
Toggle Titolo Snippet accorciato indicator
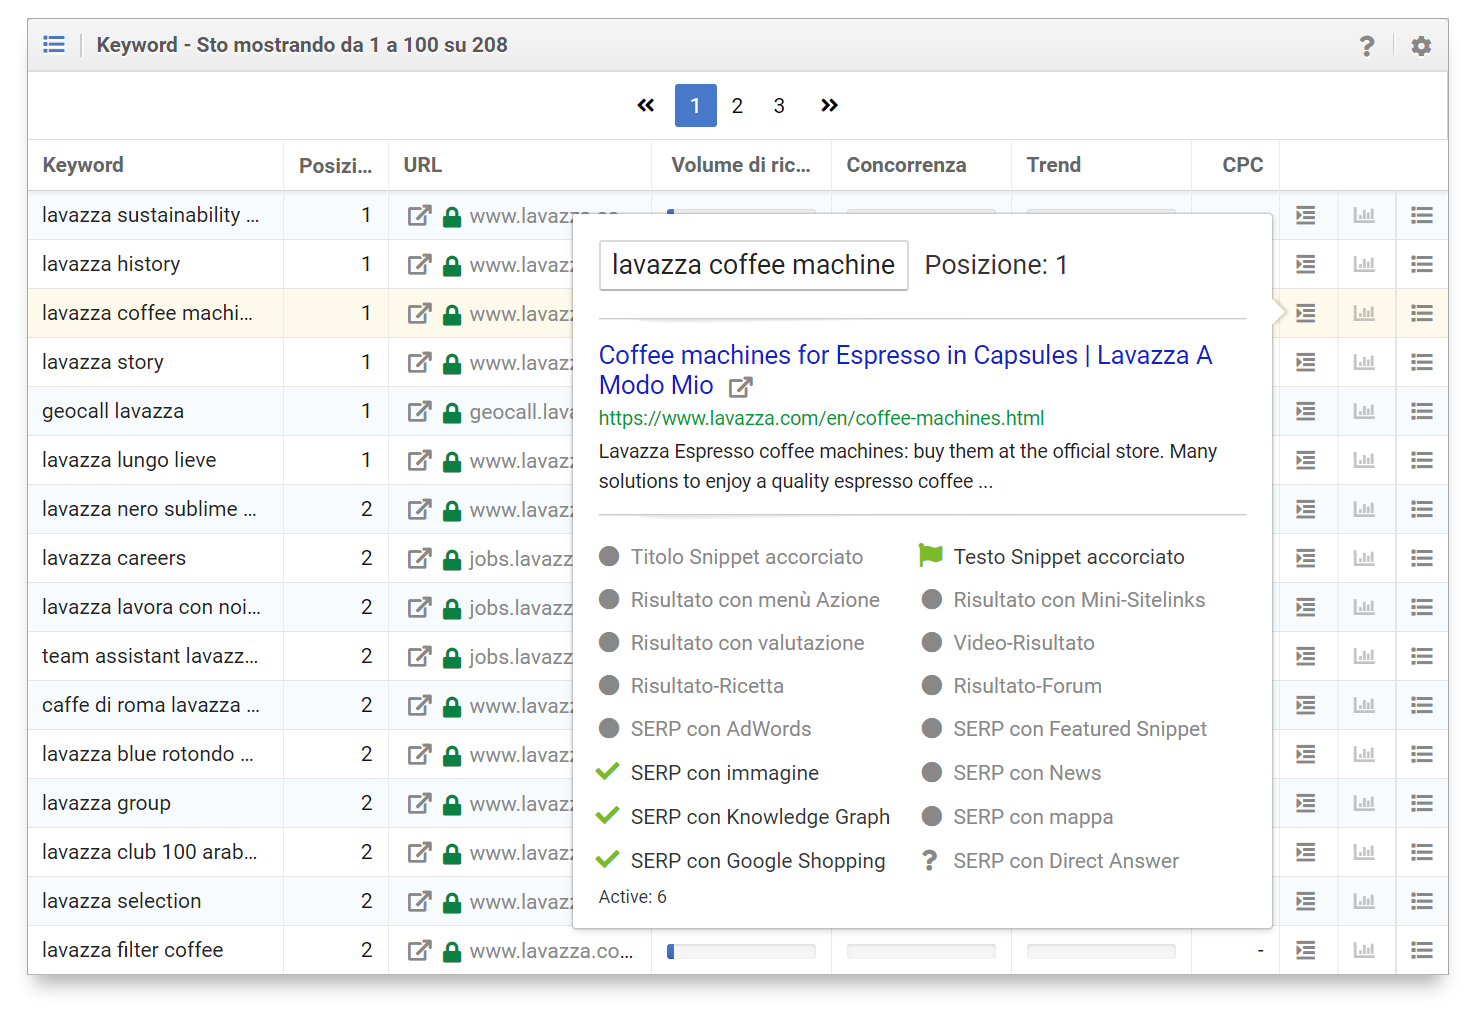609,556
